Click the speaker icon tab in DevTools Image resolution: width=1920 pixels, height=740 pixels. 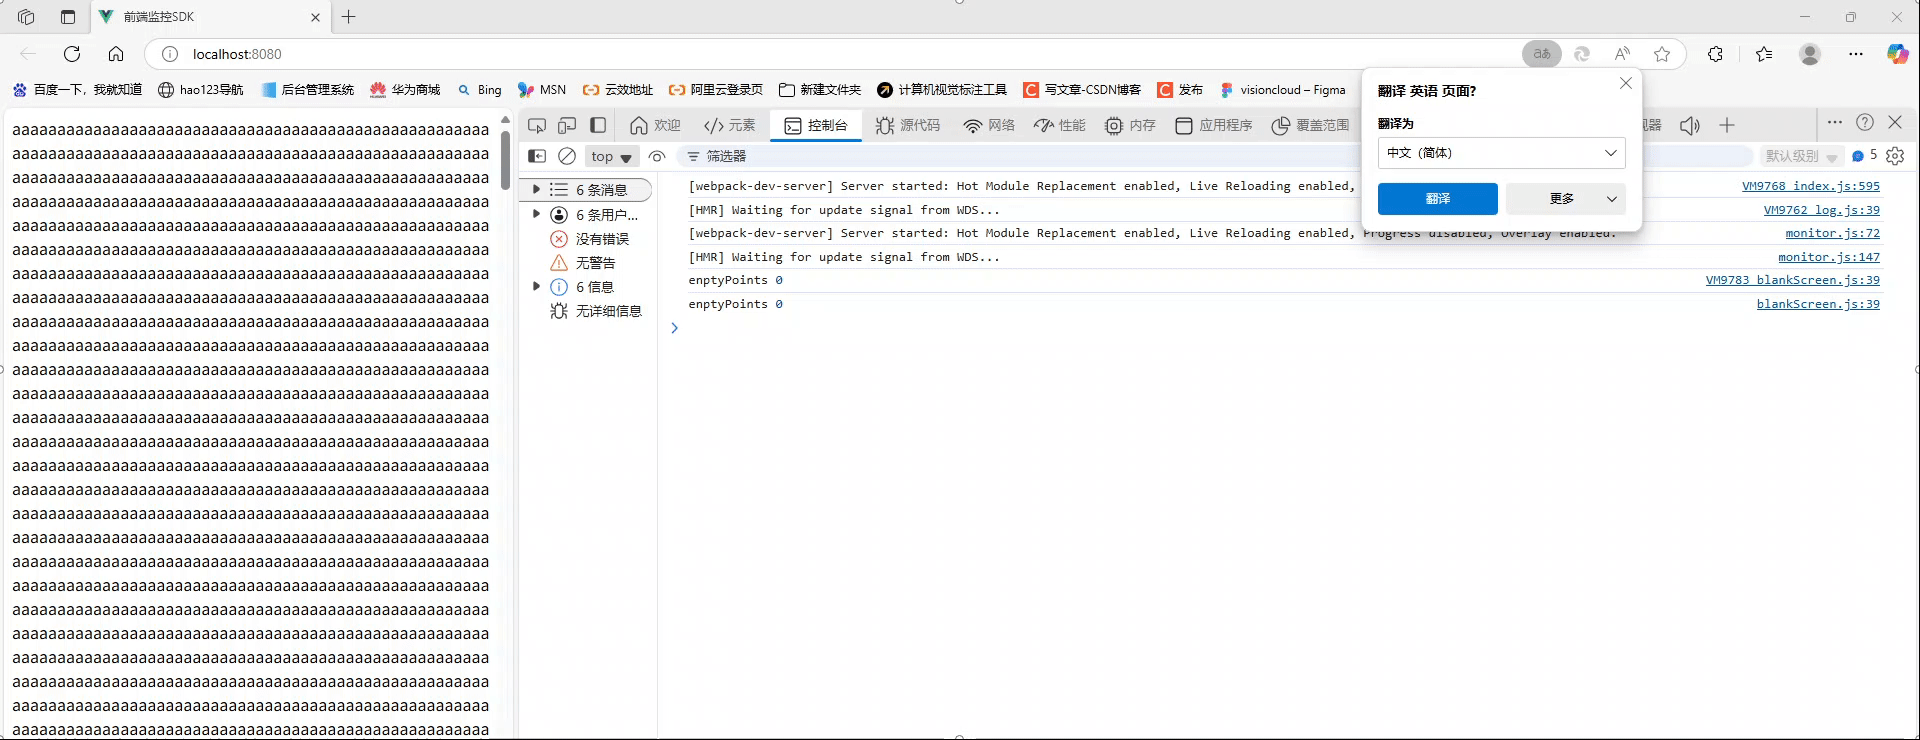coord(1690,125)
